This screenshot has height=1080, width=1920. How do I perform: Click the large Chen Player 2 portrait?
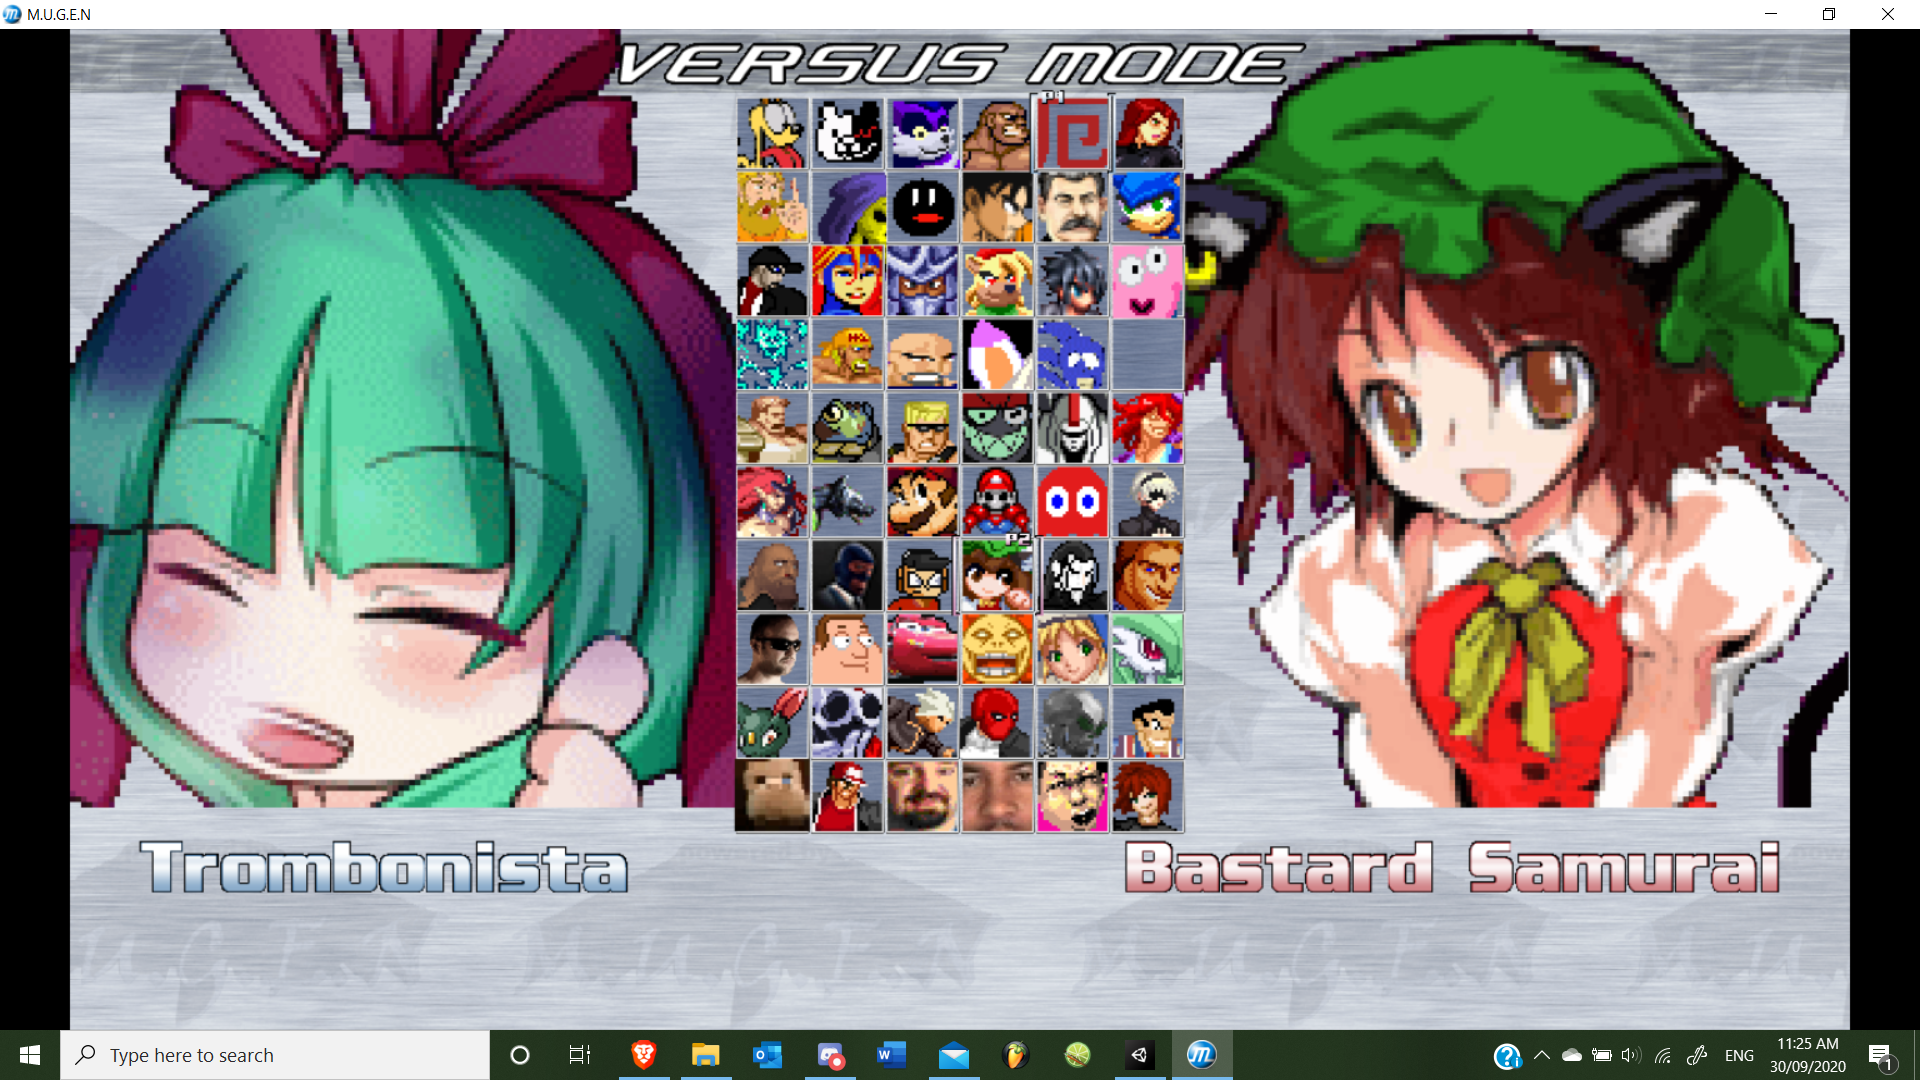(x=1515, y=420)
